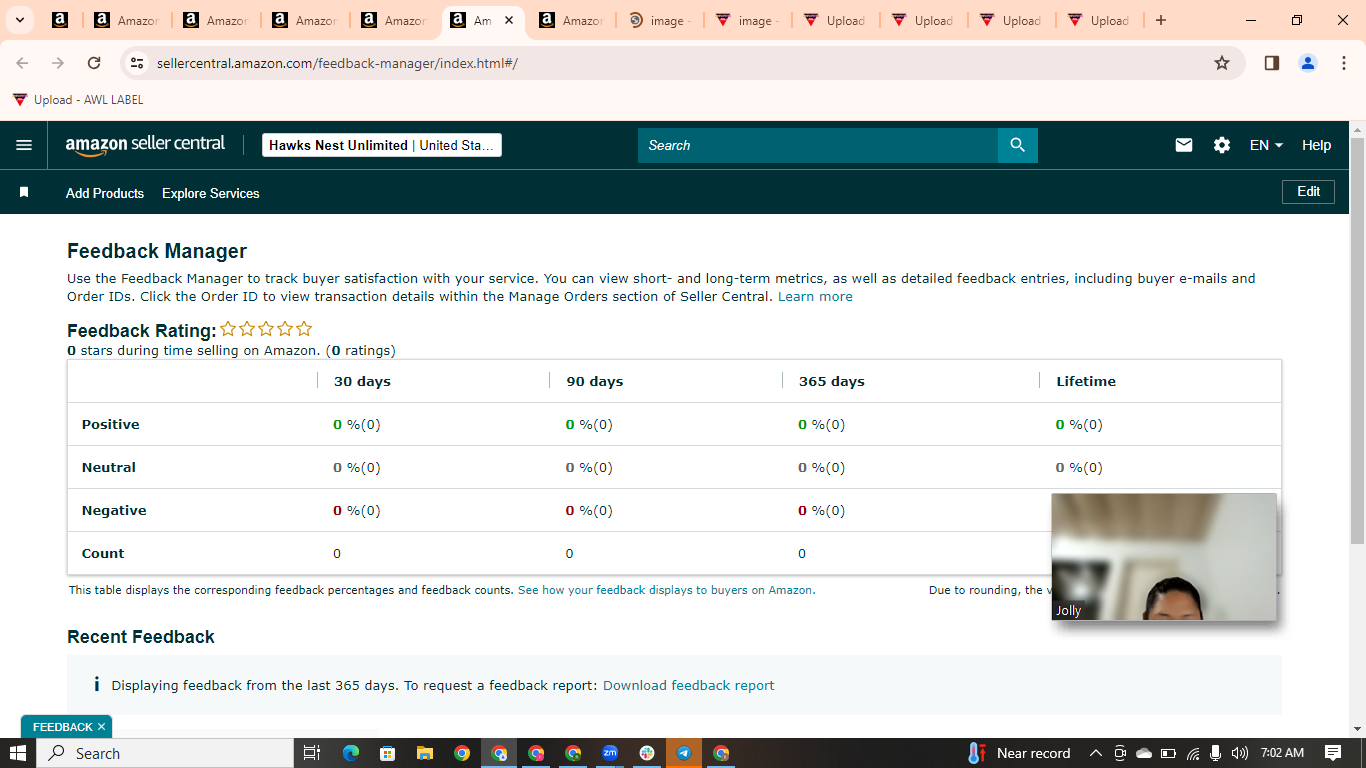The width and height of the screenshot is (1366, 768).
Task: Click the 'Lifetime' column header
Action: (1086, 381)
